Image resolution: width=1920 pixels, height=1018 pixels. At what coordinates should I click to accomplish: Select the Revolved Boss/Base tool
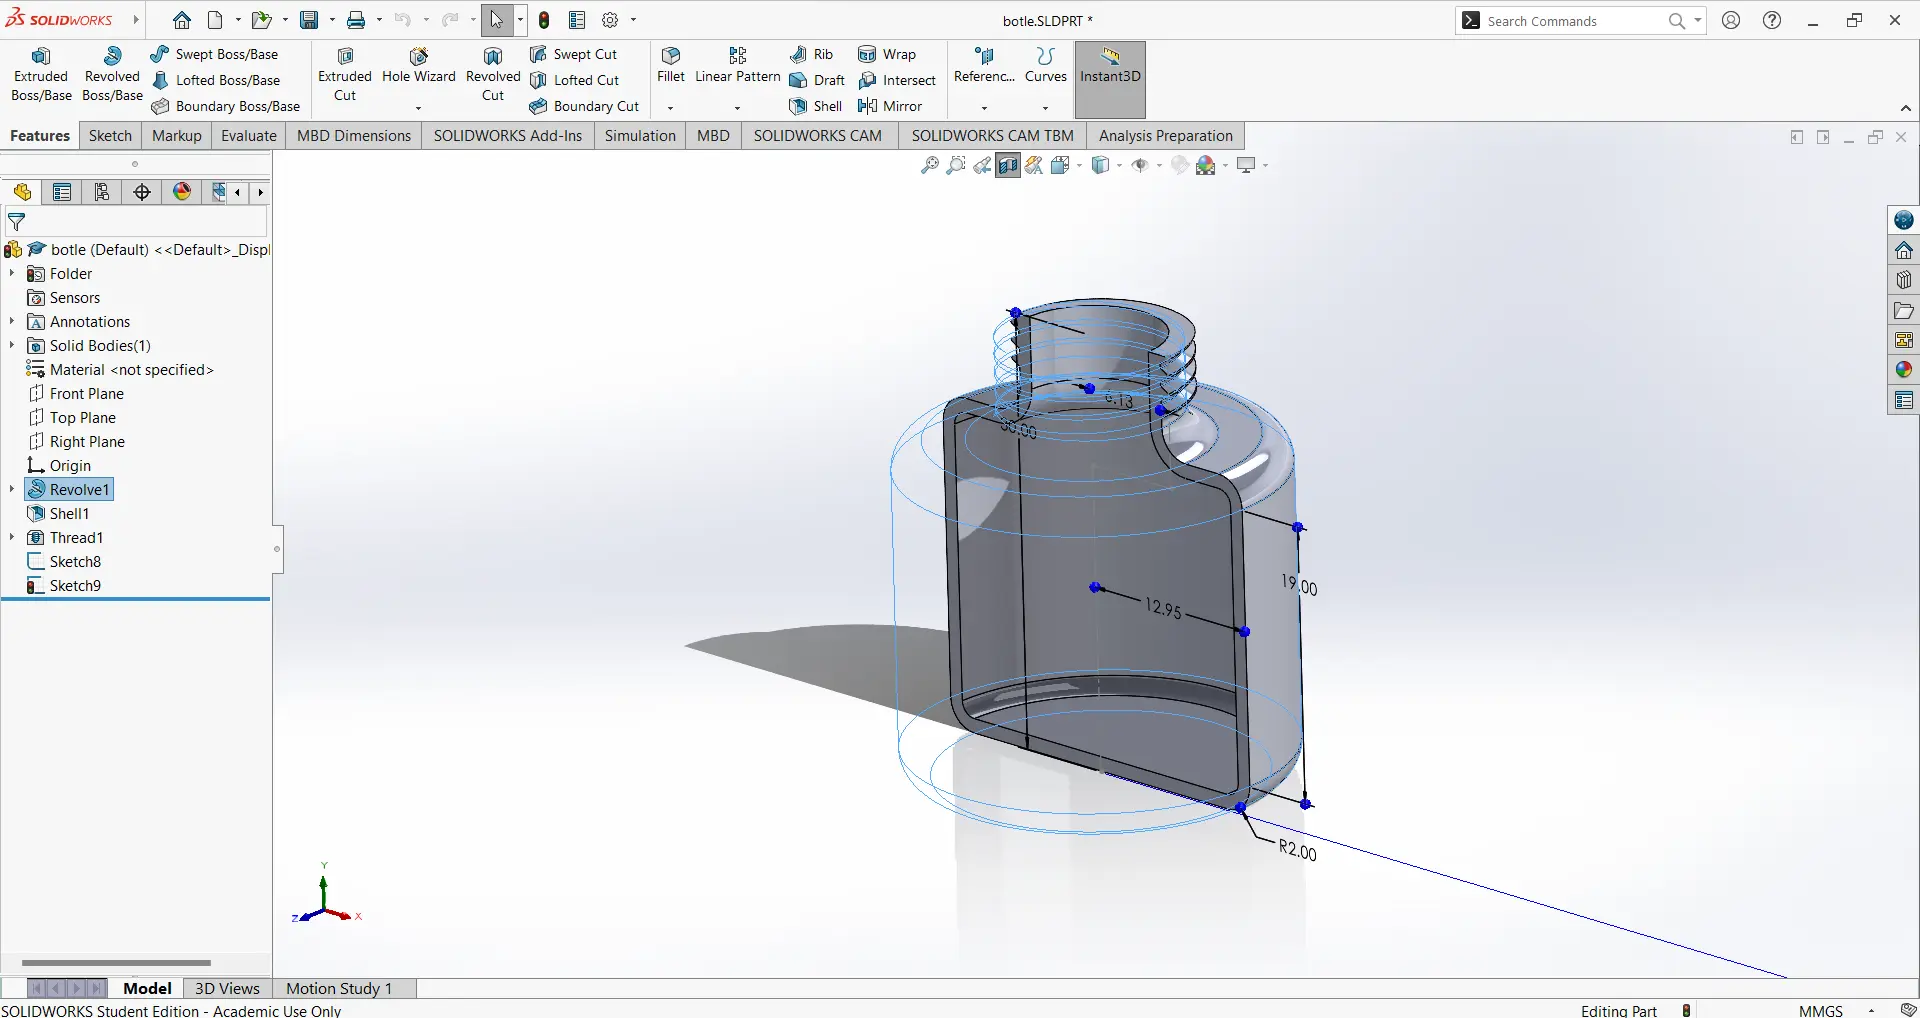pyautogui.click(x=112, y=74)
